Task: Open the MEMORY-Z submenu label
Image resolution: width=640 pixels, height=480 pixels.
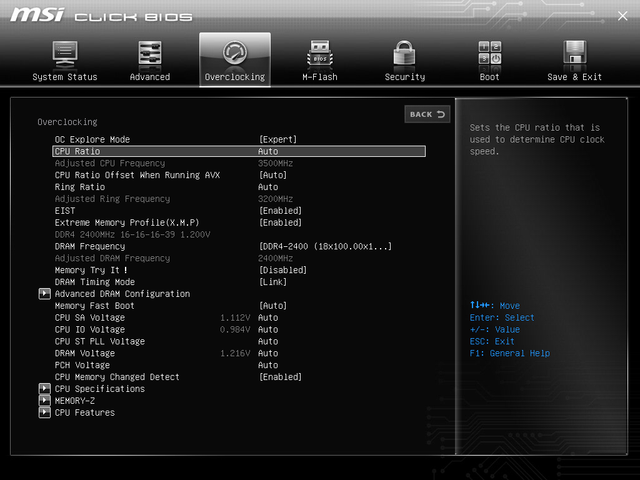Action: [x=75, y=401]
